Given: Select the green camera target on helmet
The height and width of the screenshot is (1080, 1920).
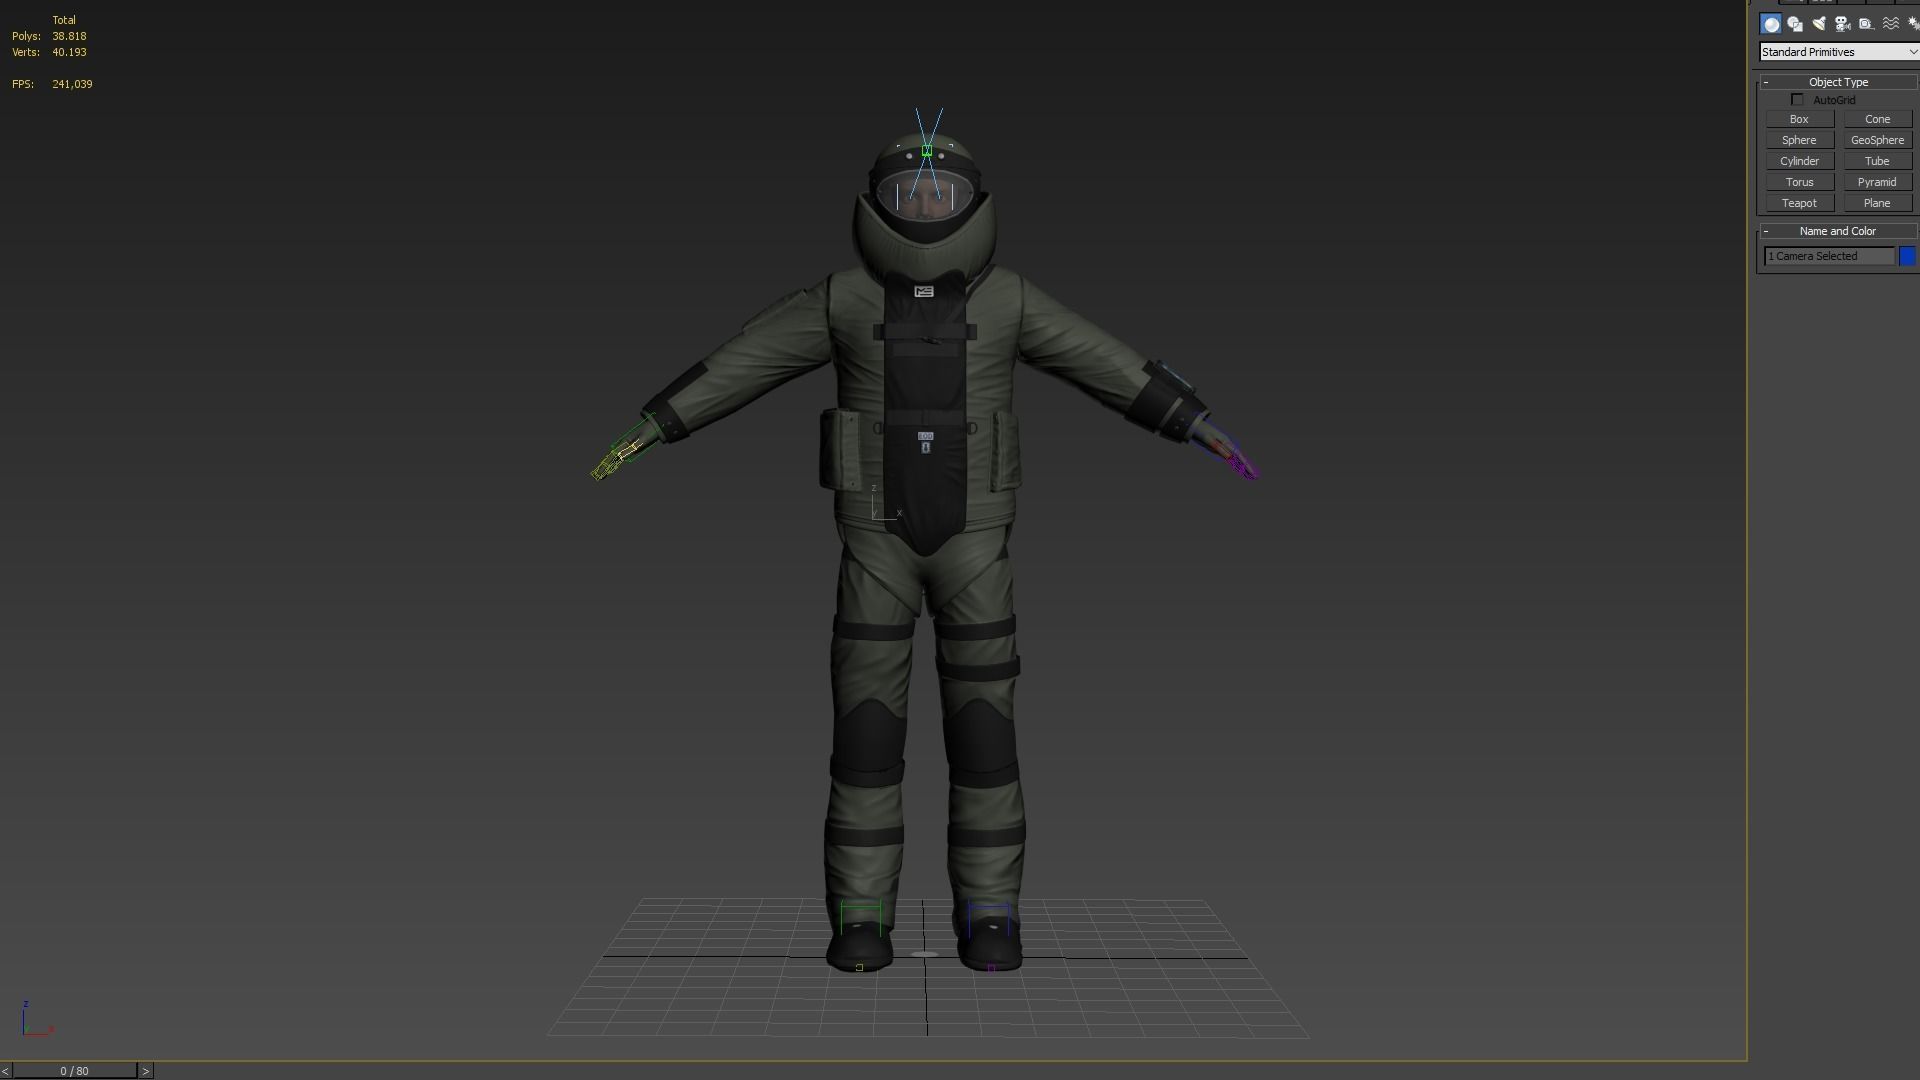Looking at the screenshot, I should pyautogui.click(x=927, y=151).
